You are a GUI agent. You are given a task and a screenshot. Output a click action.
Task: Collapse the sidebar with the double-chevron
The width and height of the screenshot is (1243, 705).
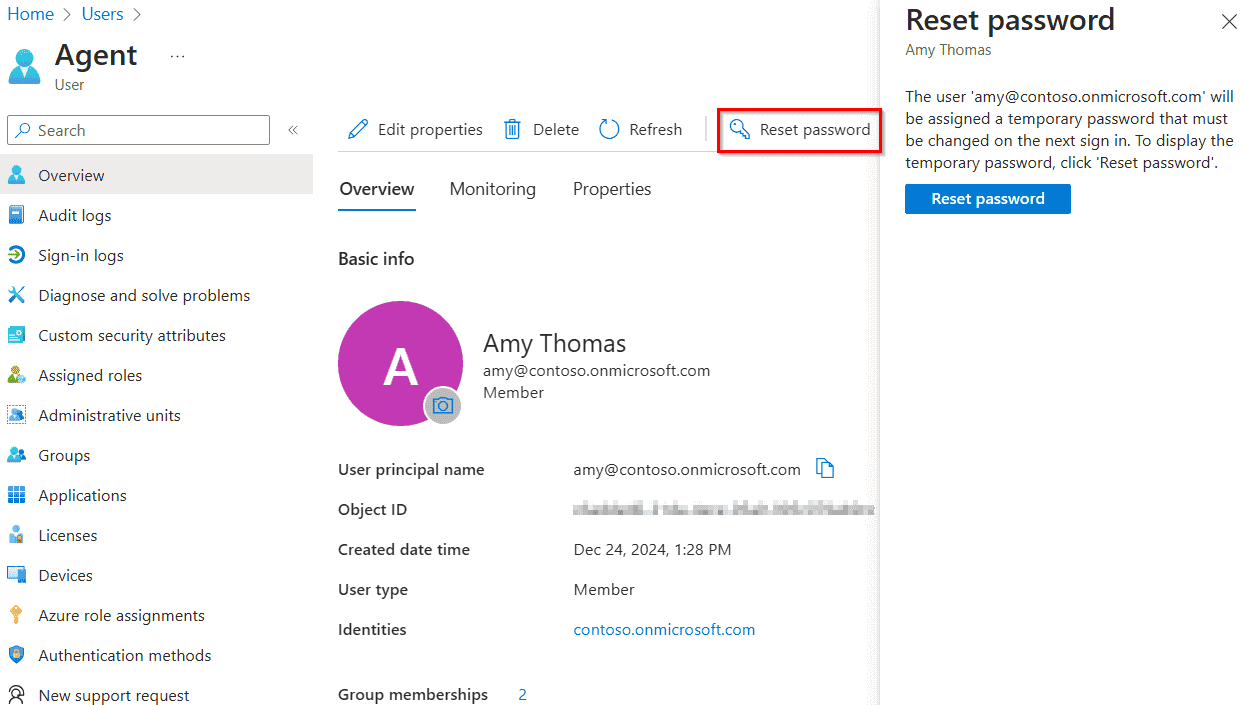[x=293, y=129]
